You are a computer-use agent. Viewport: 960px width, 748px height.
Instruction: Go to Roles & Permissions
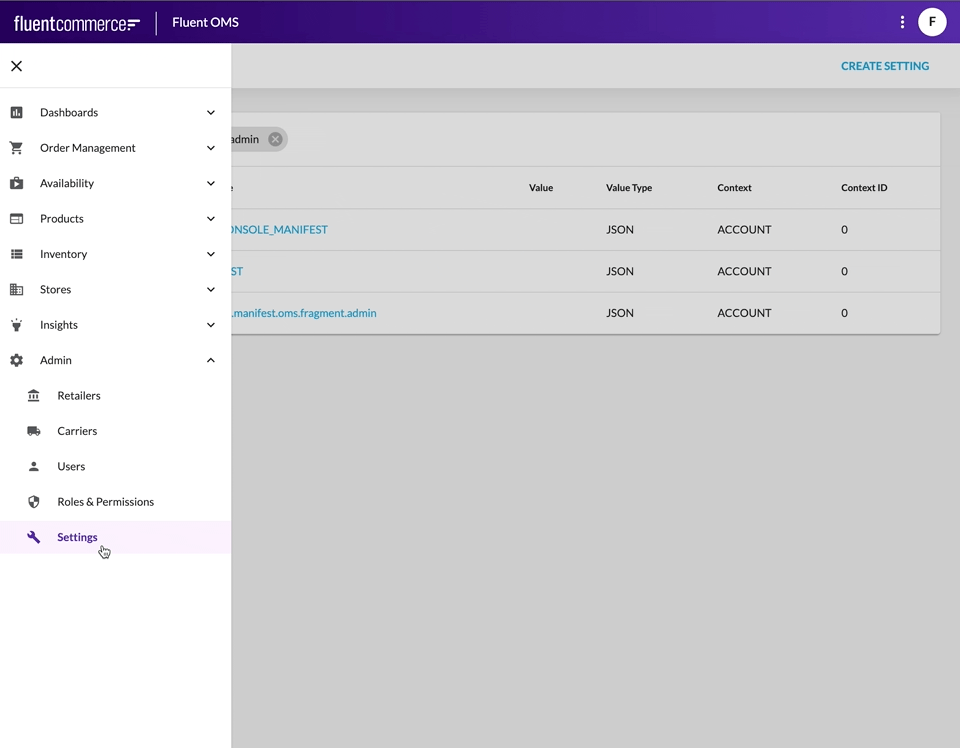(105, 502)
